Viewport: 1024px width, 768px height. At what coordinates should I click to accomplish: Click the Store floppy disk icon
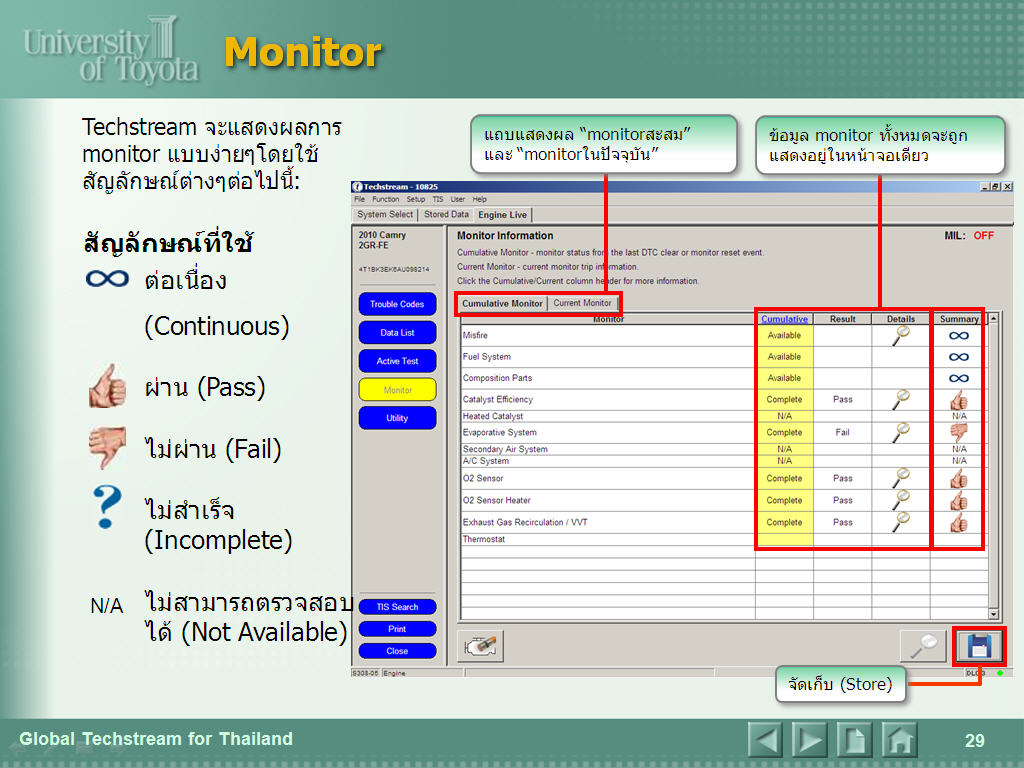979,646
